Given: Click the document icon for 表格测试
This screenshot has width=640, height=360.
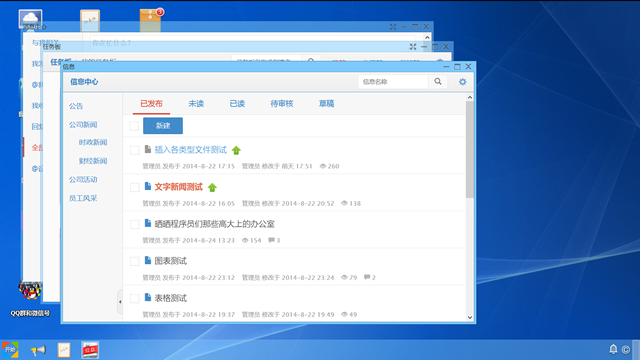Looking at the screenshot, I should pyautogui.click(x=148, y=298).
